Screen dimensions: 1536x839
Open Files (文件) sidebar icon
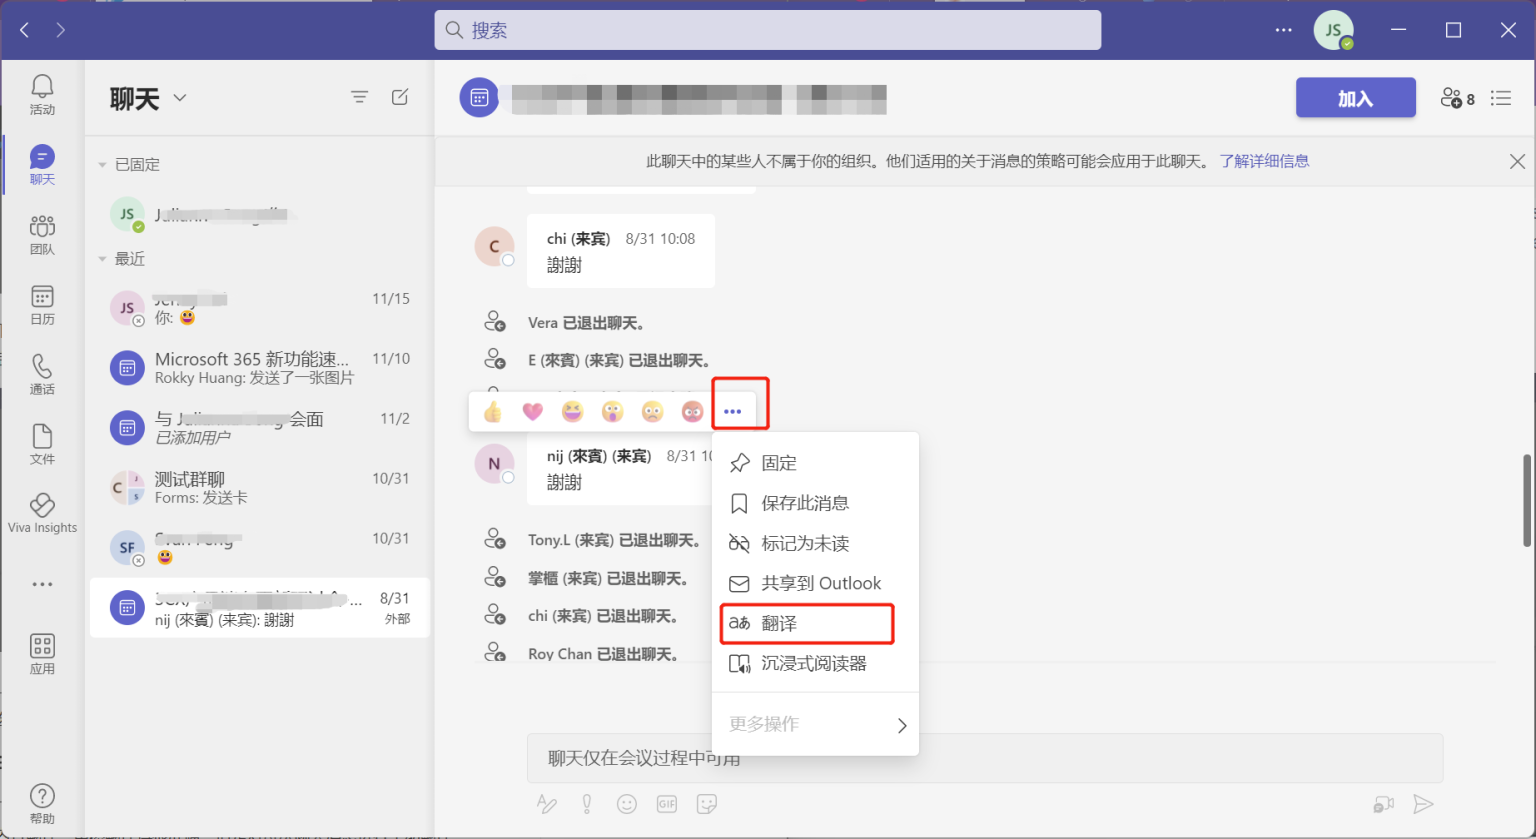click(42, 444)
